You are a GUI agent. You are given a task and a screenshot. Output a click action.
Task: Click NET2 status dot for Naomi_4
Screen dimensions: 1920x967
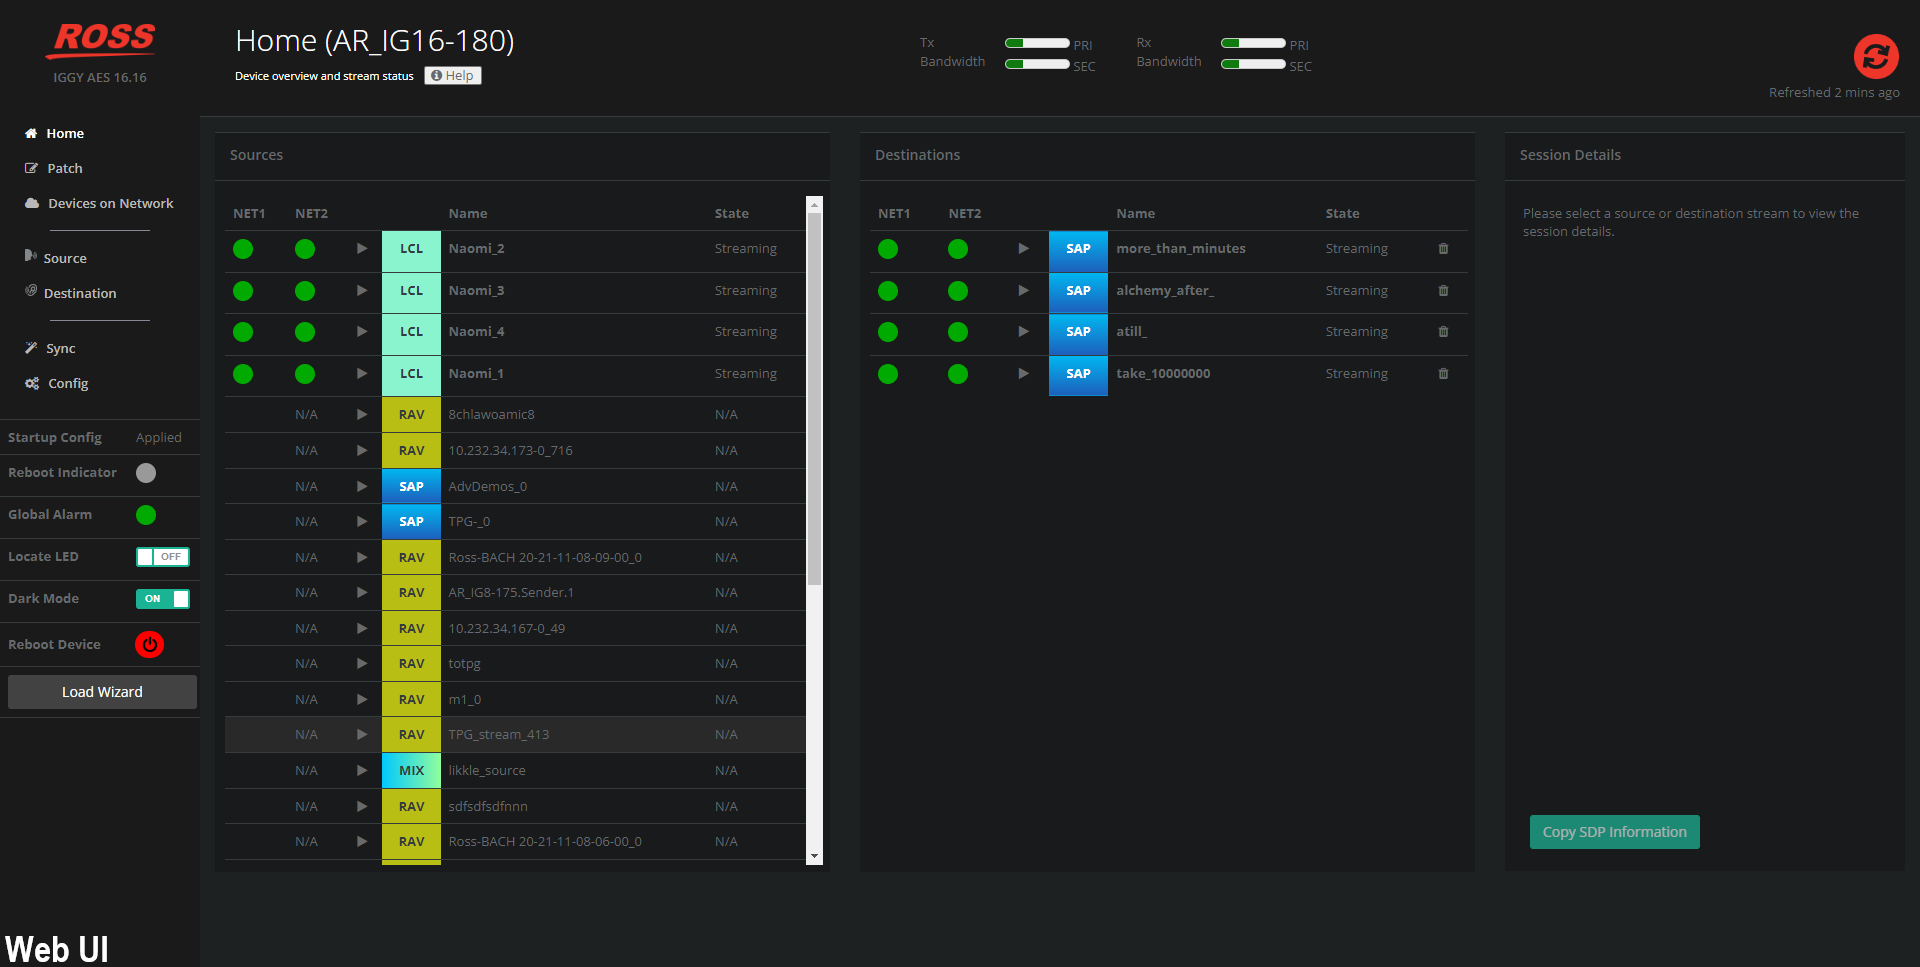[305, 332]
